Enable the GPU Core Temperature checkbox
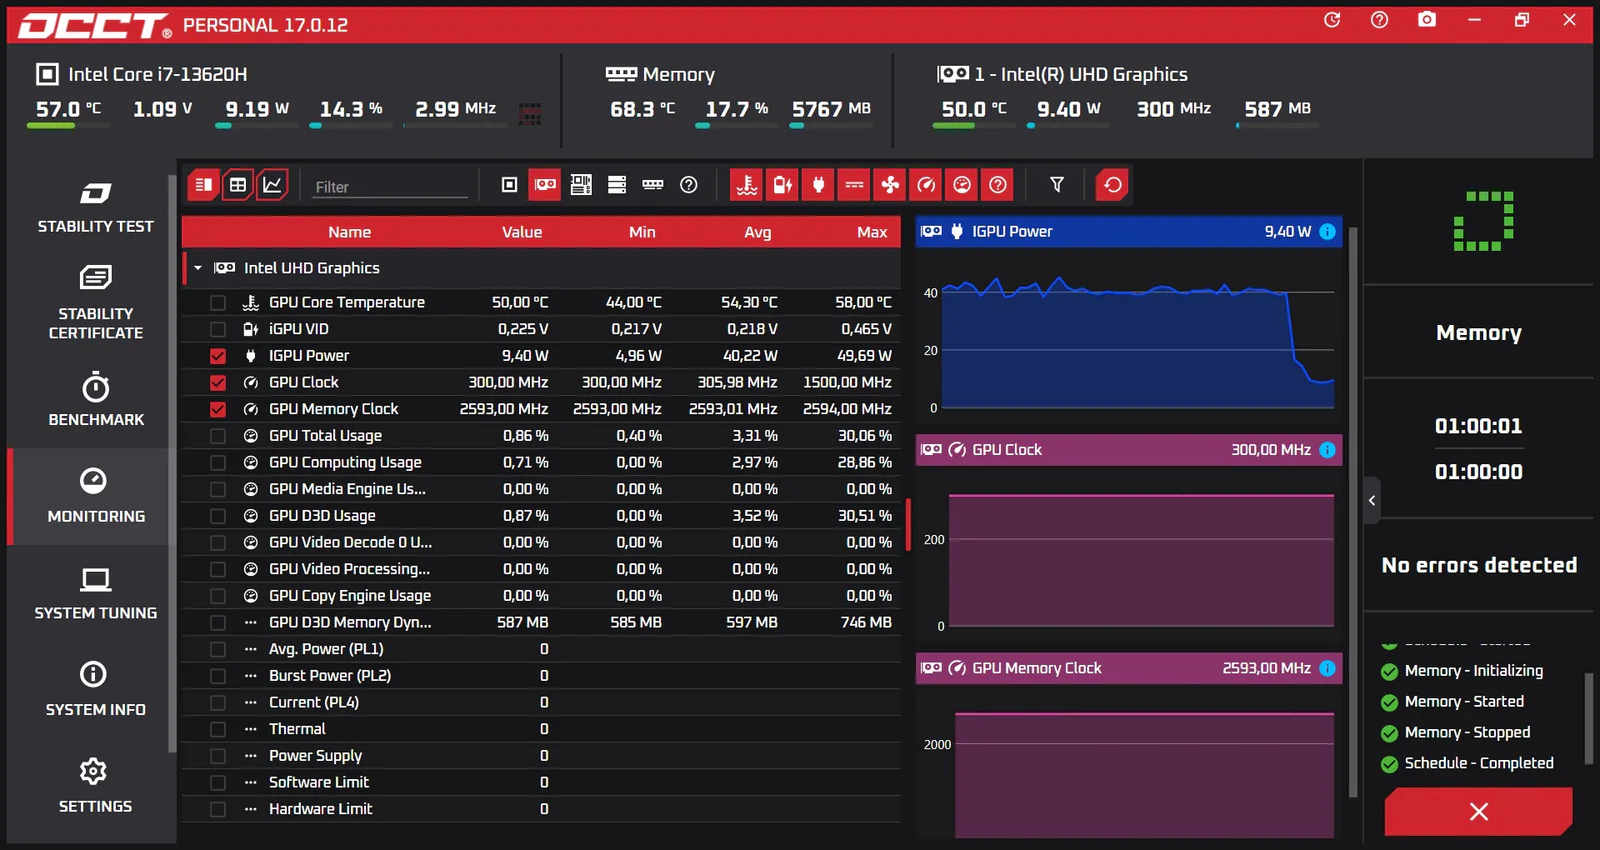1600x850 pixels. 217,302
